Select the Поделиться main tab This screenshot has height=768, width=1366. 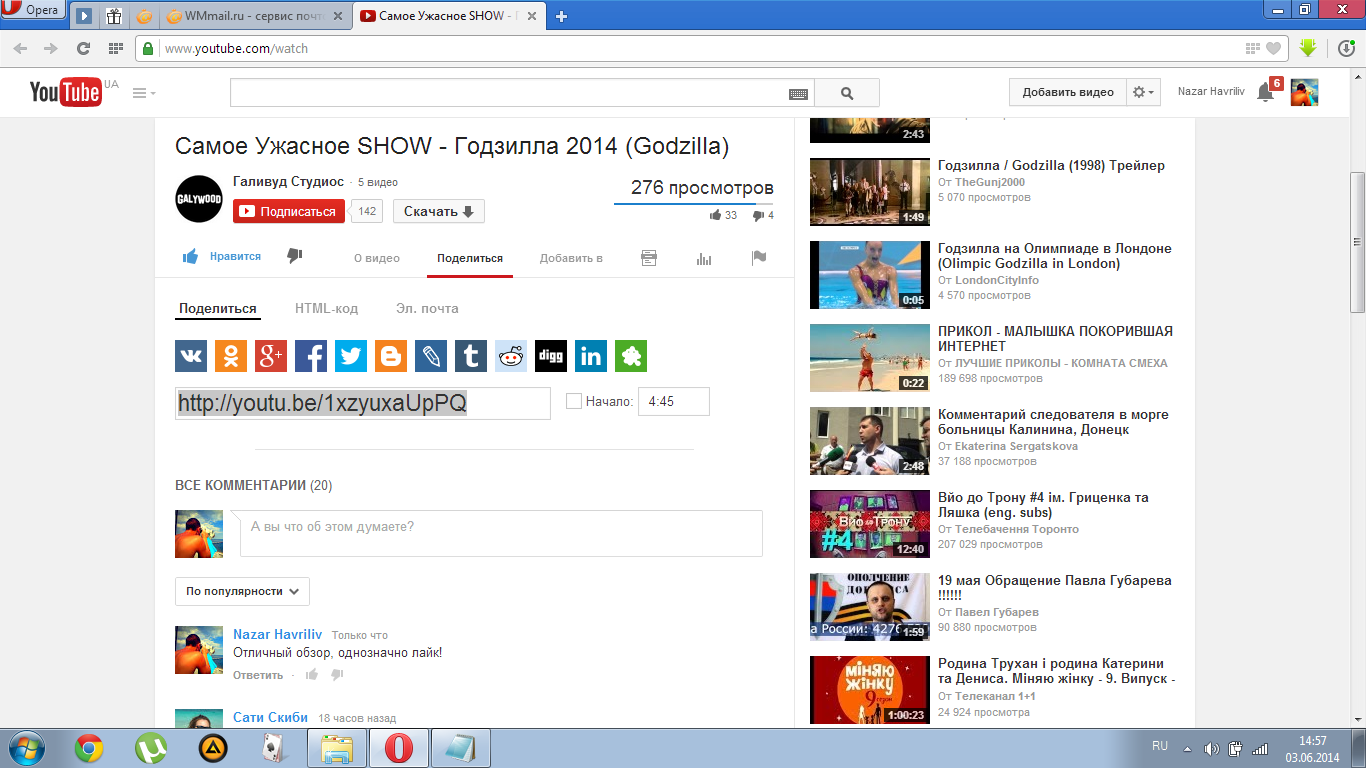click(x=470, y=258)
